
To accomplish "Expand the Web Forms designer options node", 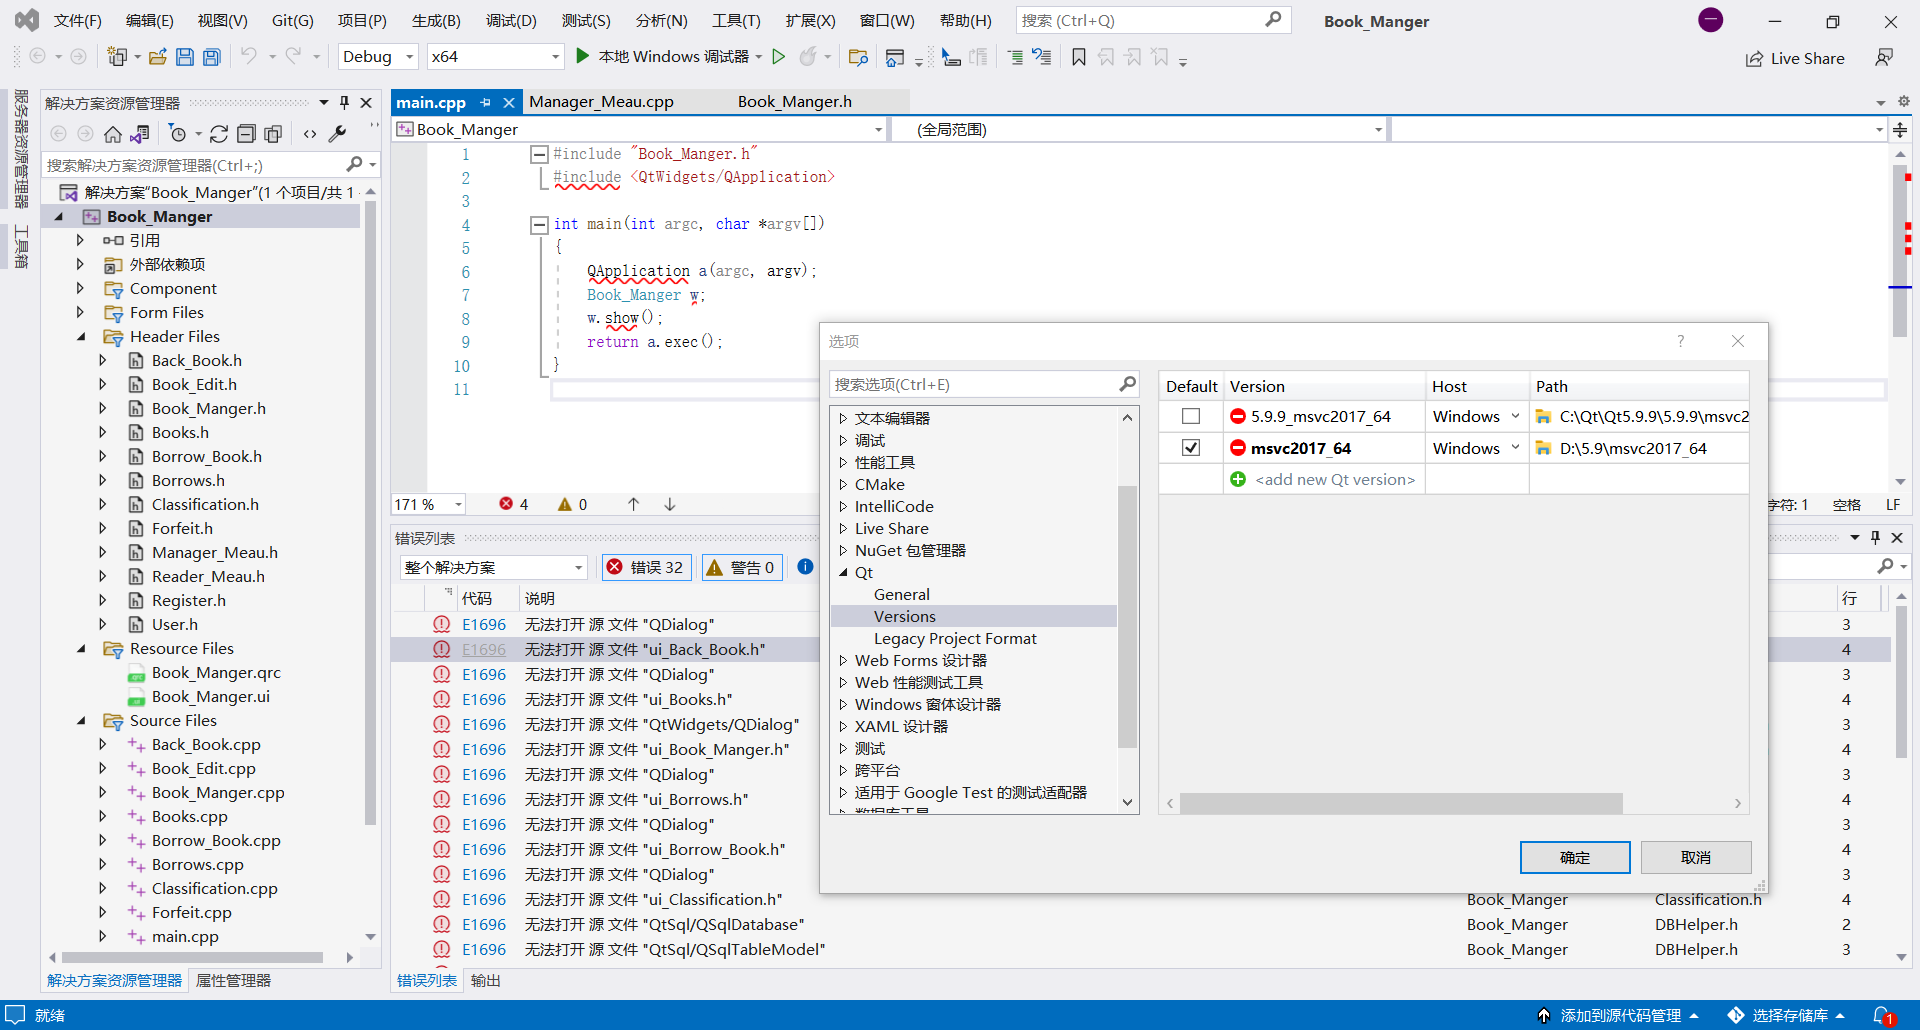I will tap(843, 661).
